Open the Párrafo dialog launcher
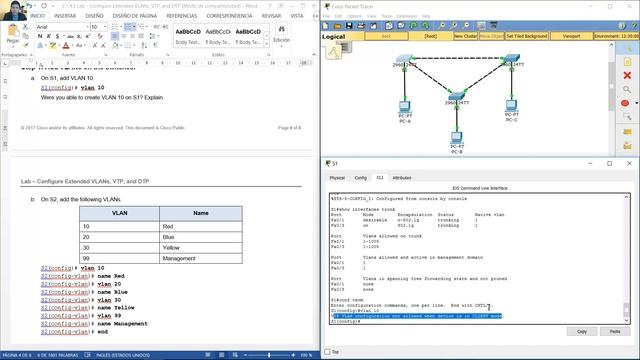The width and height of the screenshot is (640, 360). pyautogui.click(x=168, y=55)
